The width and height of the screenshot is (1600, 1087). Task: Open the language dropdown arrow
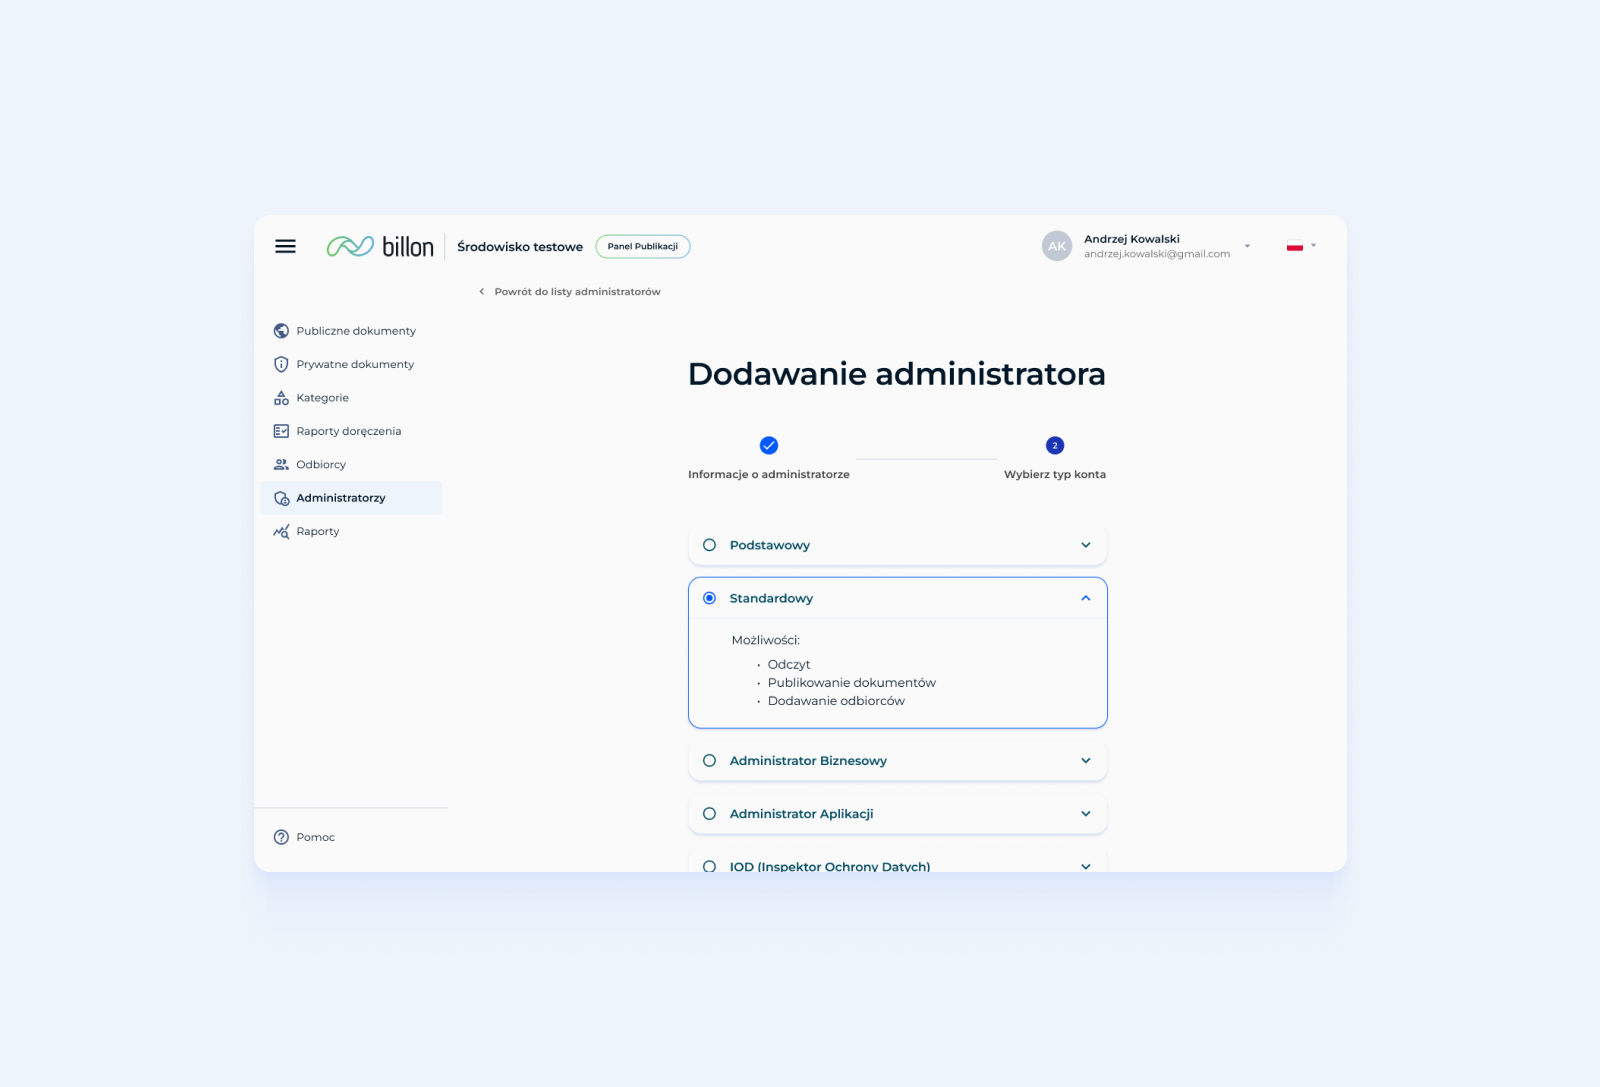1314,246
